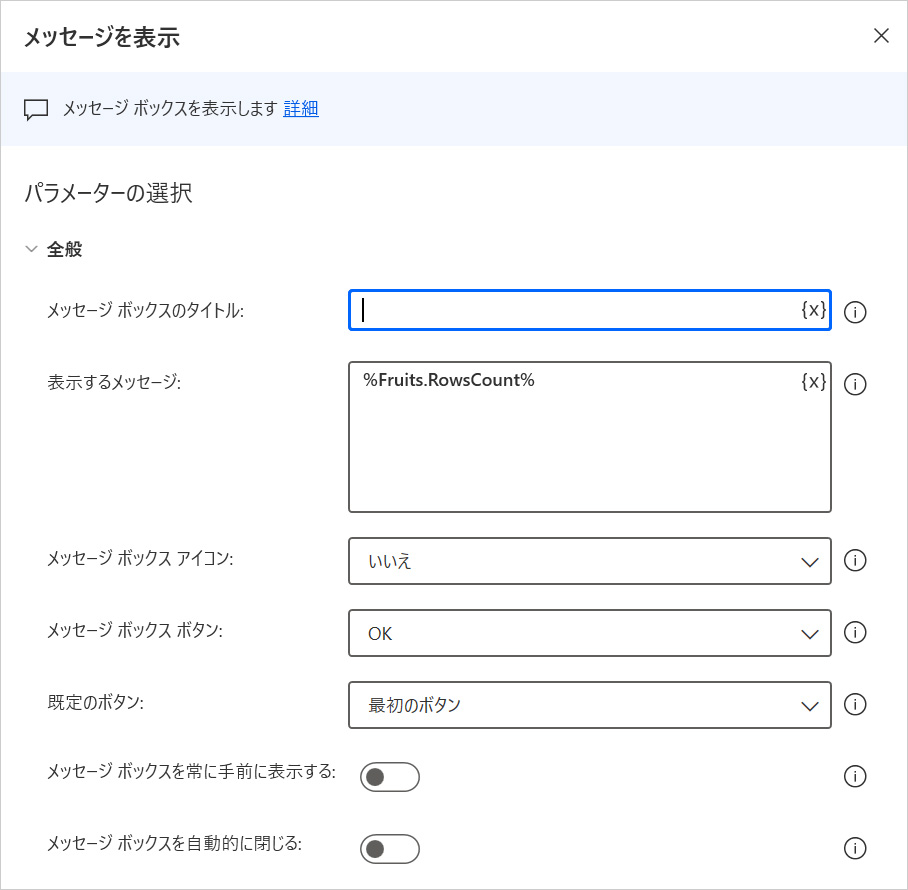Viewport: 908px width, 890px height.
Task: Click the message box speech bubble icon
Action: (x=36, y=110)
